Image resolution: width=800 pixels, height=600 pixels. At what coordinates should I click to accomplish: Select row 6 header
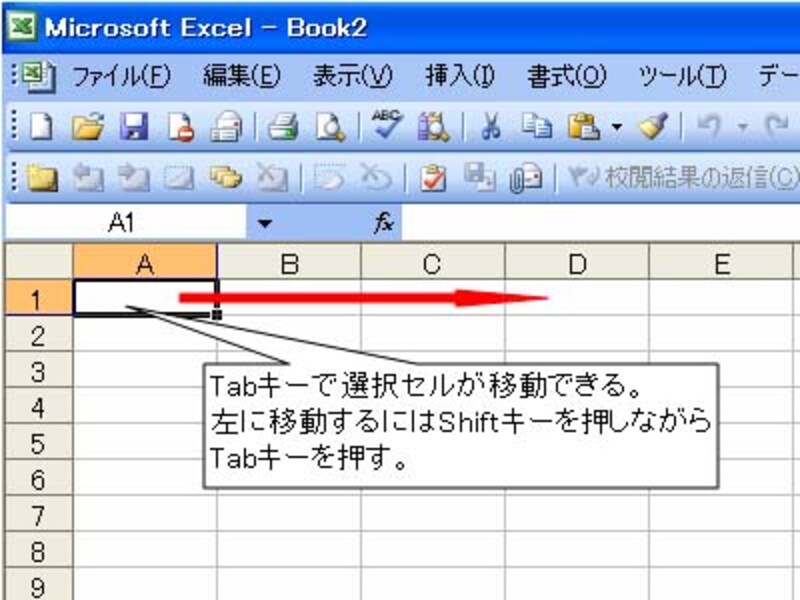(x=39, y=478)
